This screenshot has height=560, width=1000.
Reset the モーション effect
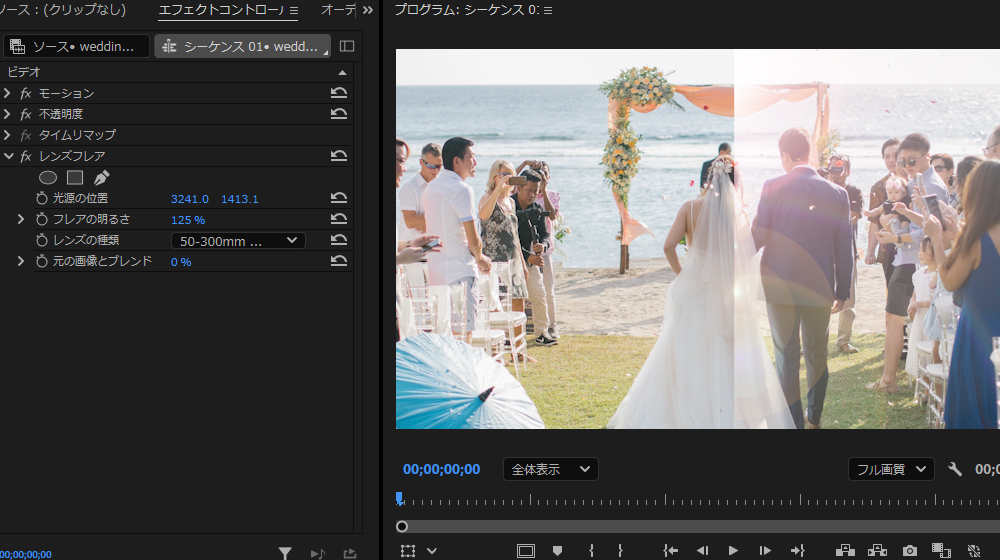point(339,93)
